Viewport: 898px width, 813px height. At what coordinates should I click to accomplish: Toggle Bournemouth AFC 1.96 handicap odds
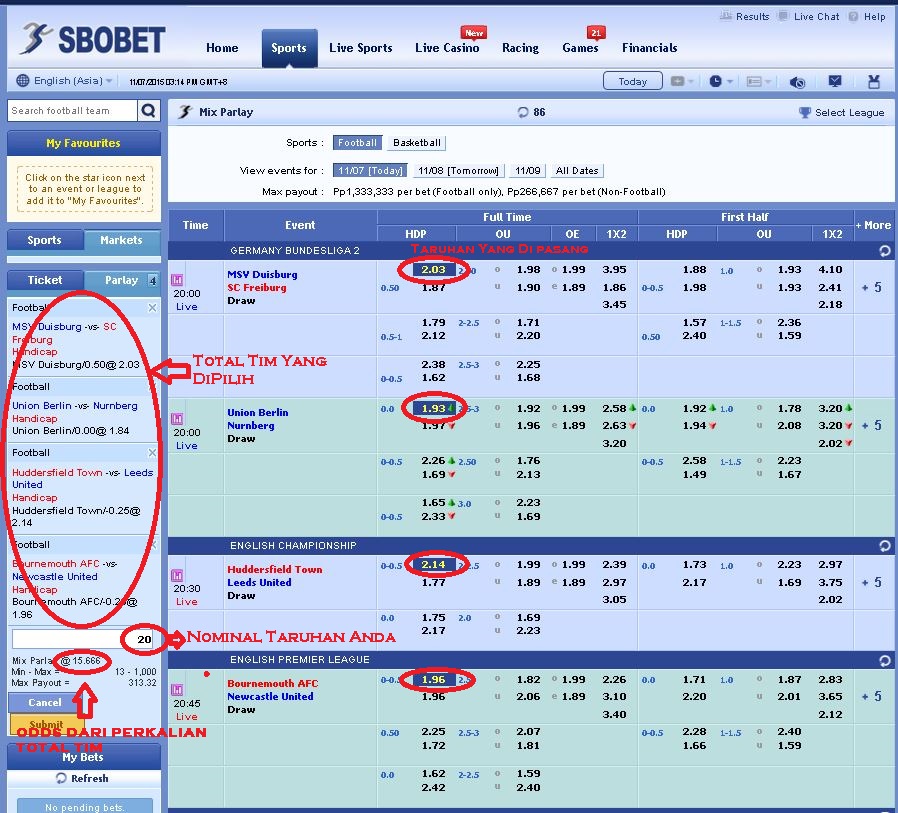point(434,680)
